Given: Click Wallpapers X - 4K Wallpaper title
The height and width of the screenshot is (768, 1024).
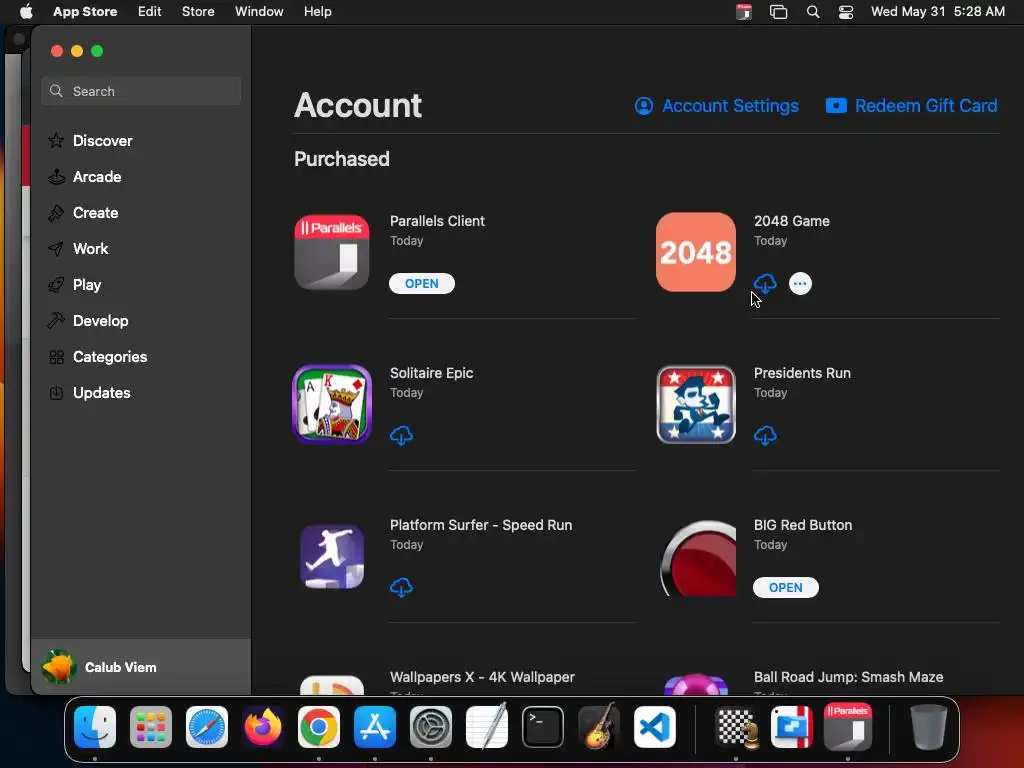Looking at the screenshot, I should pyautogui.click(x=482, y=677).
